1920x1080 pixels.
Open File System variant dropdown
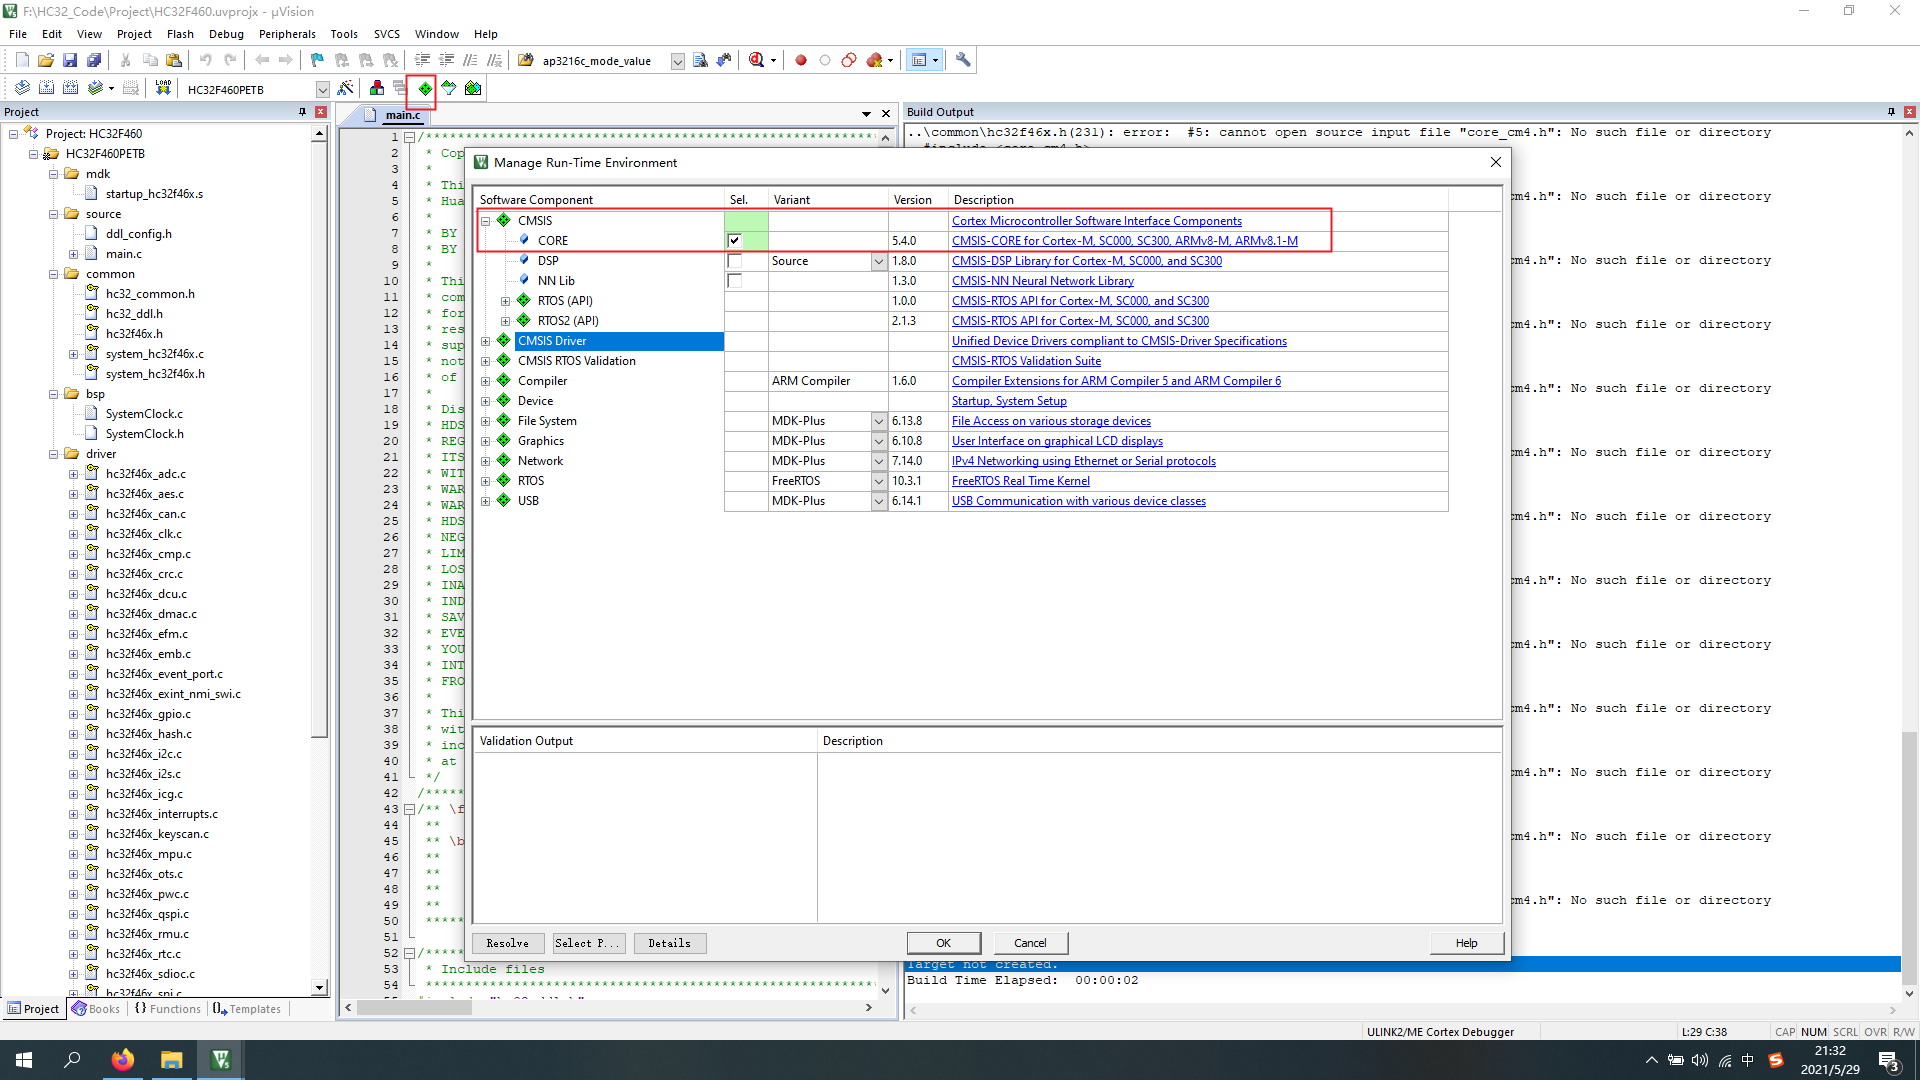coord(878,421)
